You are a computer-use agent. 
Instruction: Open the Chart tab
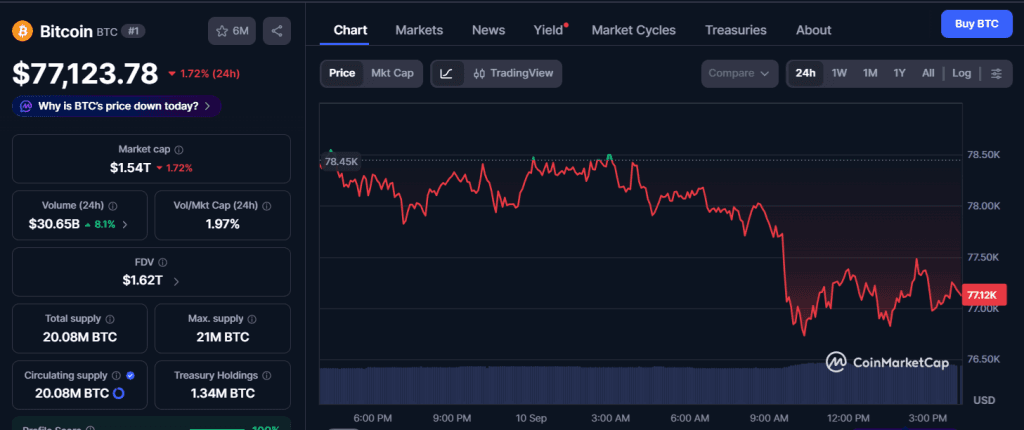(350, 30)
